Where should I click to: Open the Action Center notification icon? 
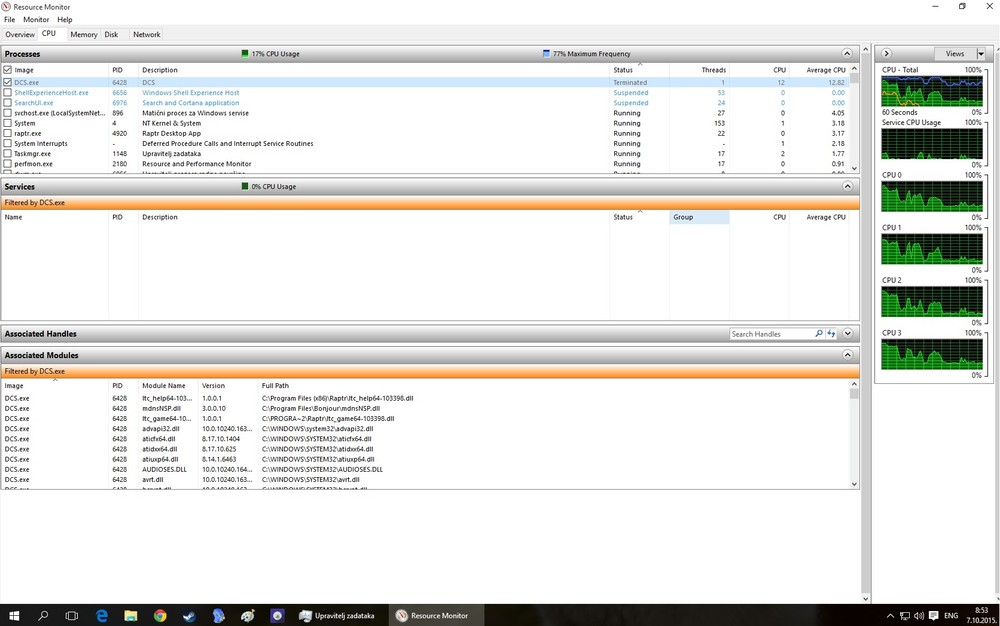click(934, 616)
